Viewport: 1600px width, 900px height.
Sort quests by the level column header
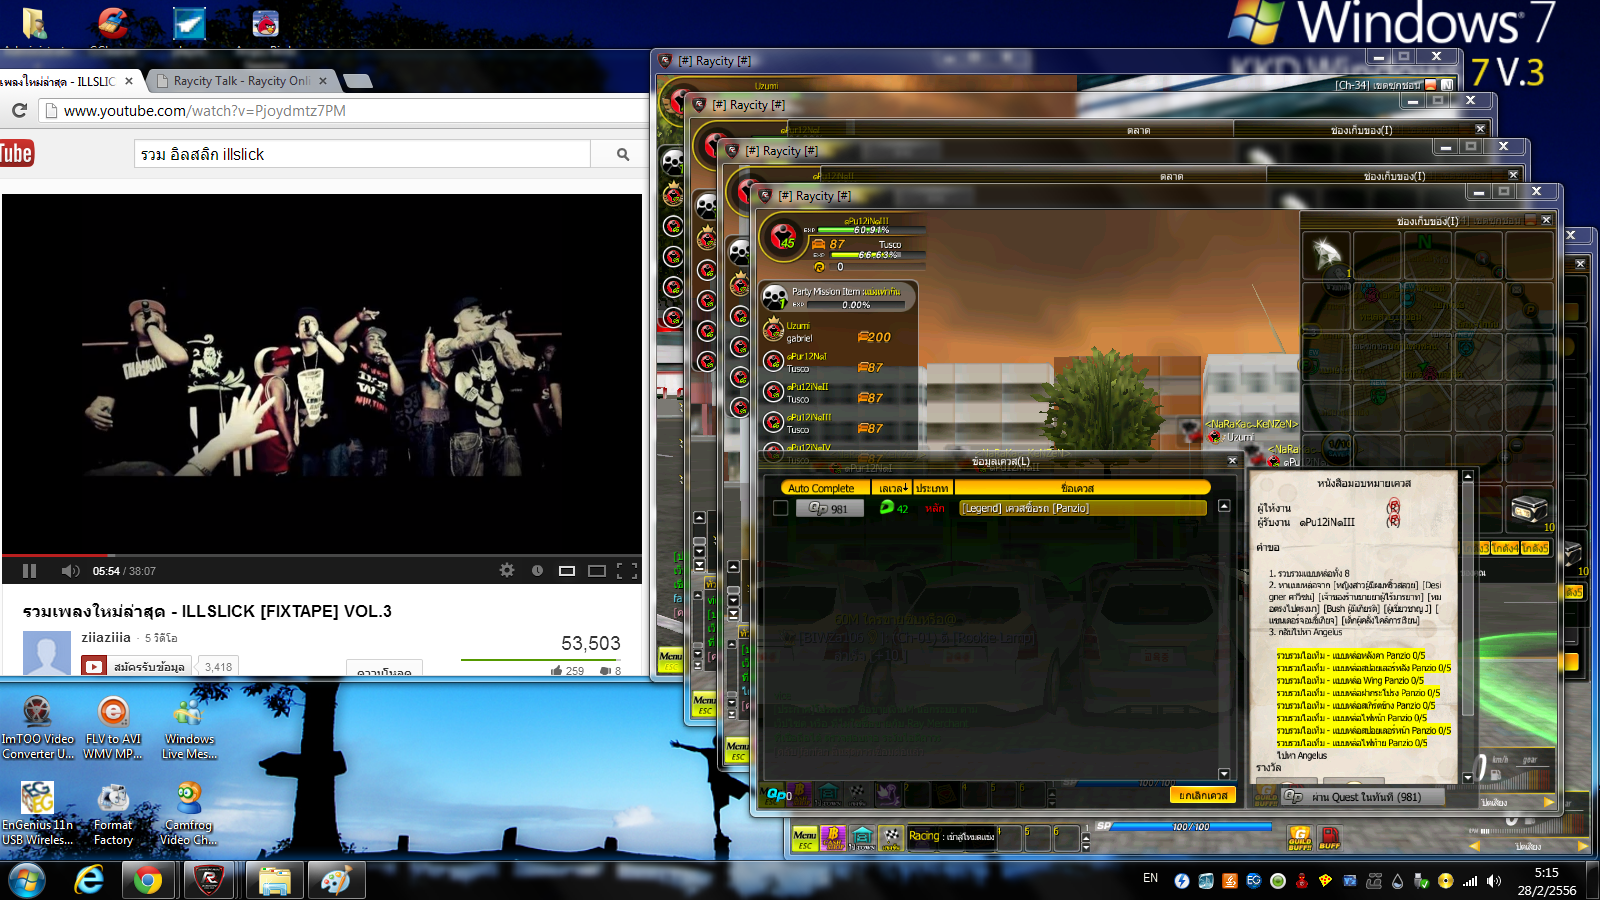[891, 488]
